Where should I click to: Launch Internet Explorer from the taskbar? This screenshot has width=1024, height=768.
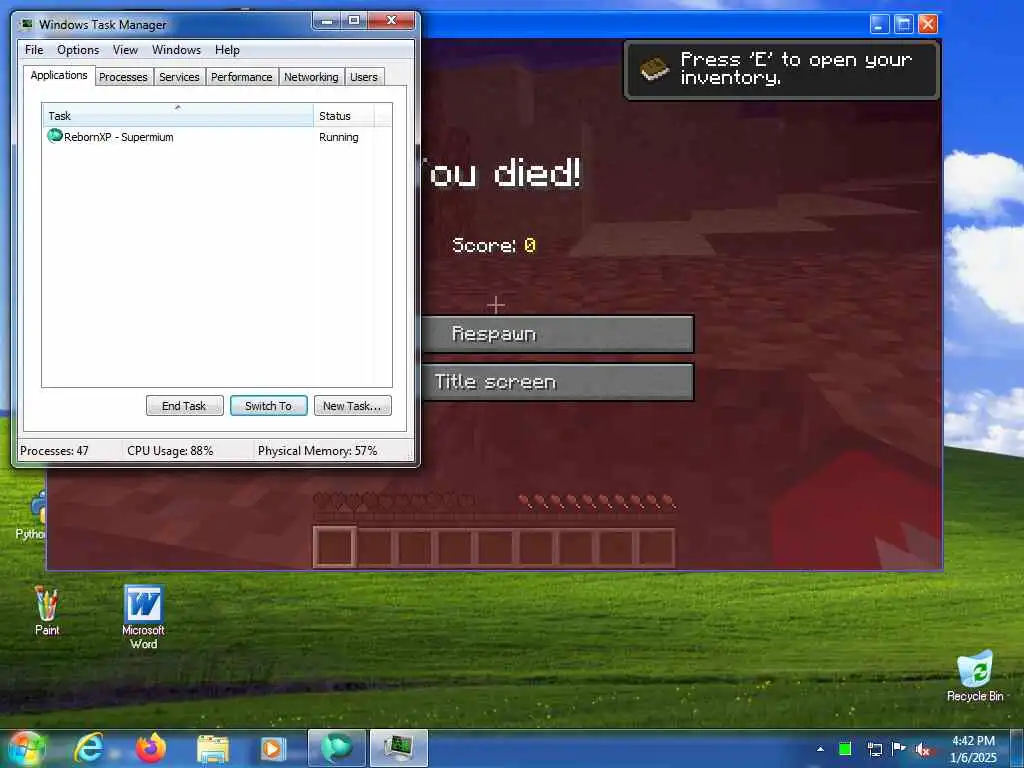89,748
